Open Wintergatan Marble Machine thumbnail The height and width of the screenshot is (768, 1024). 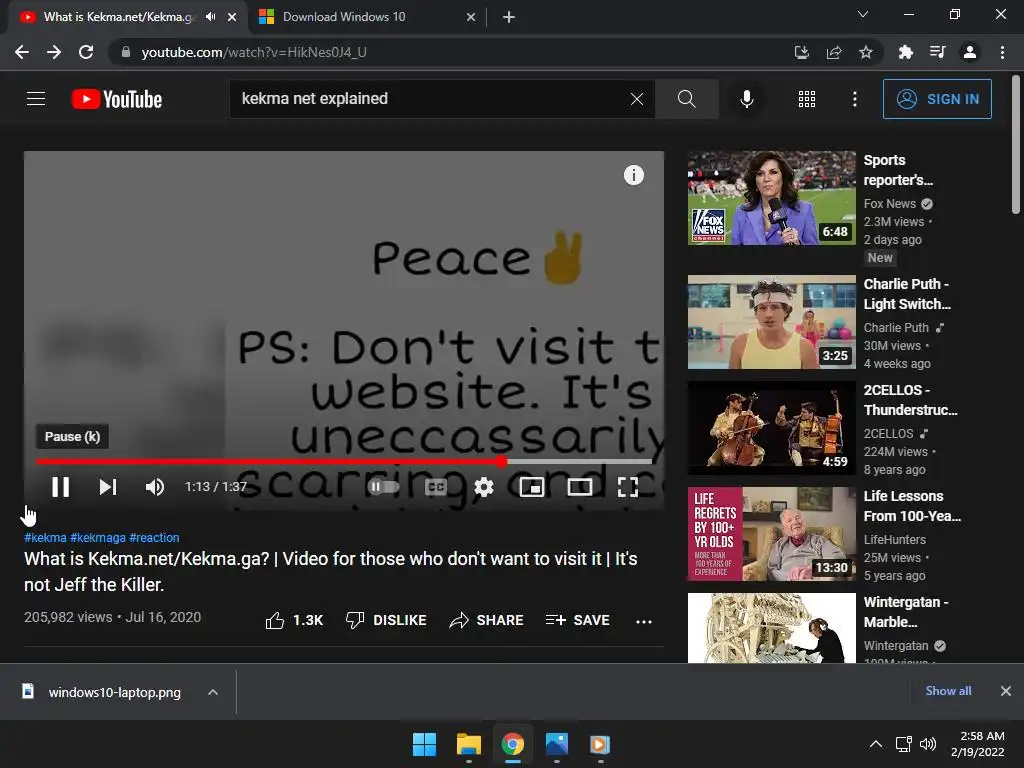coord(771,628)
